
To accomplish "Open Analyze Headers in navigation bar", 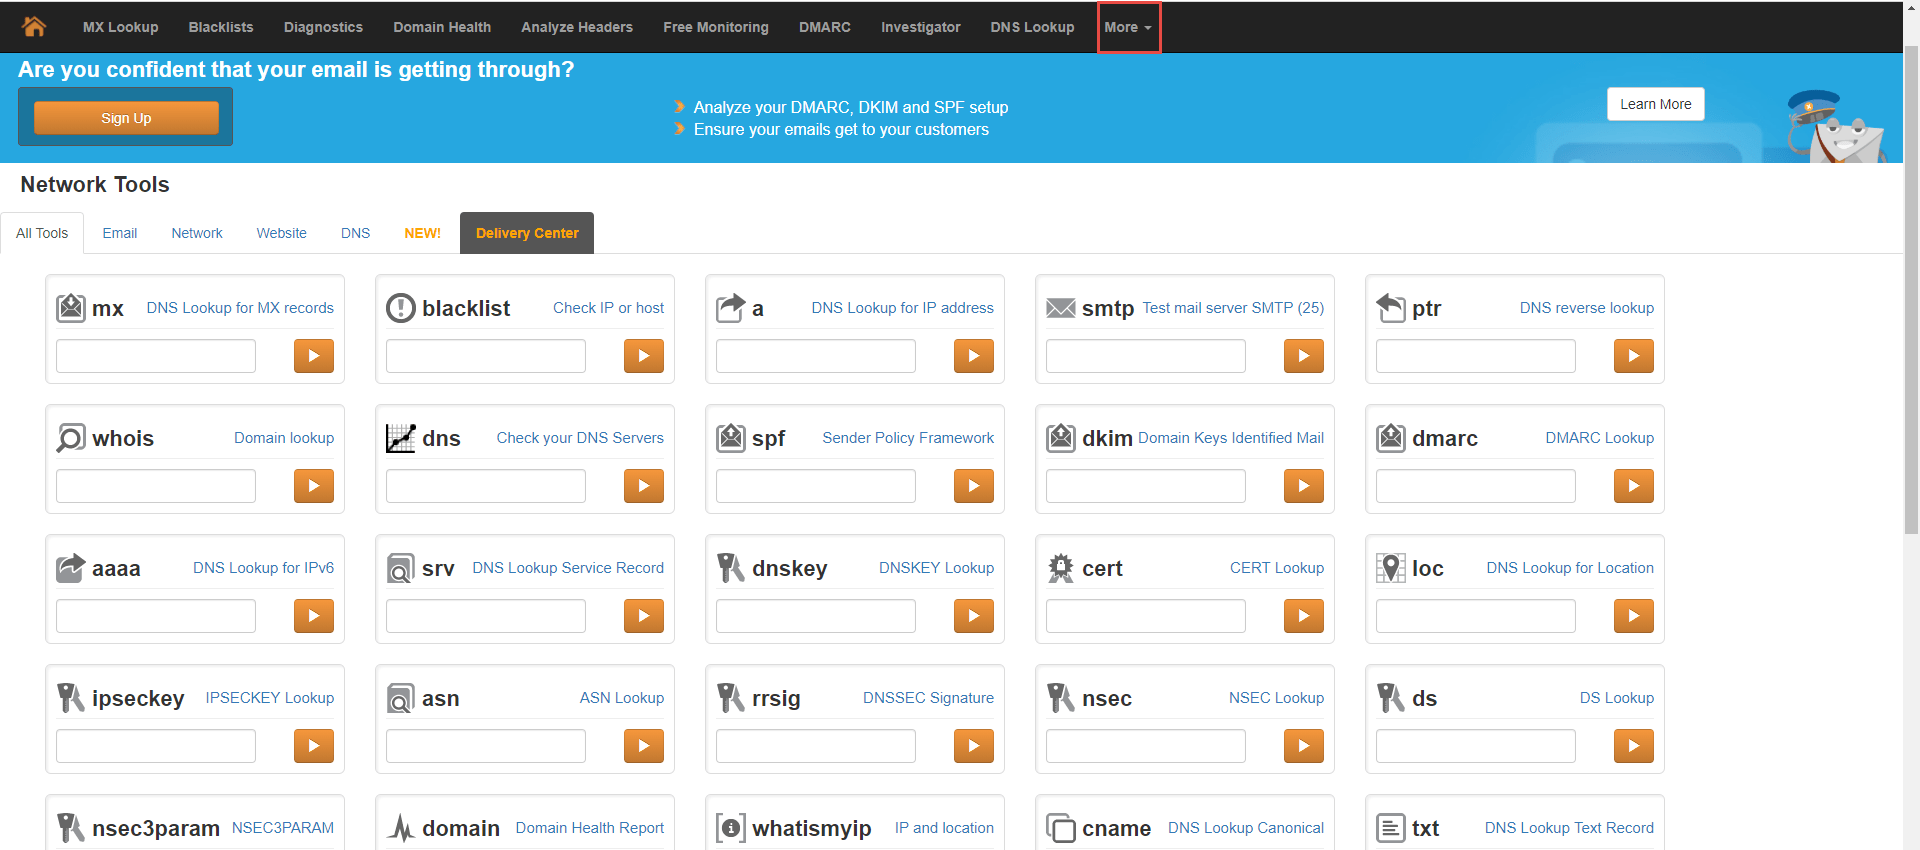I will pos(577,27).
